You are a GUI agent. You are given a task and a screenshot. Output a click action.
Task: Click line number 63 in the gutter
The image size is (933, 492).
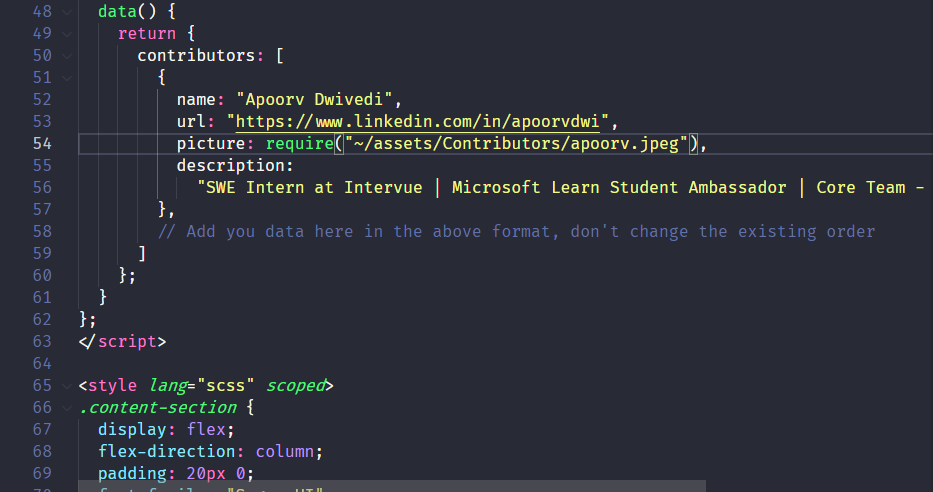42,341
